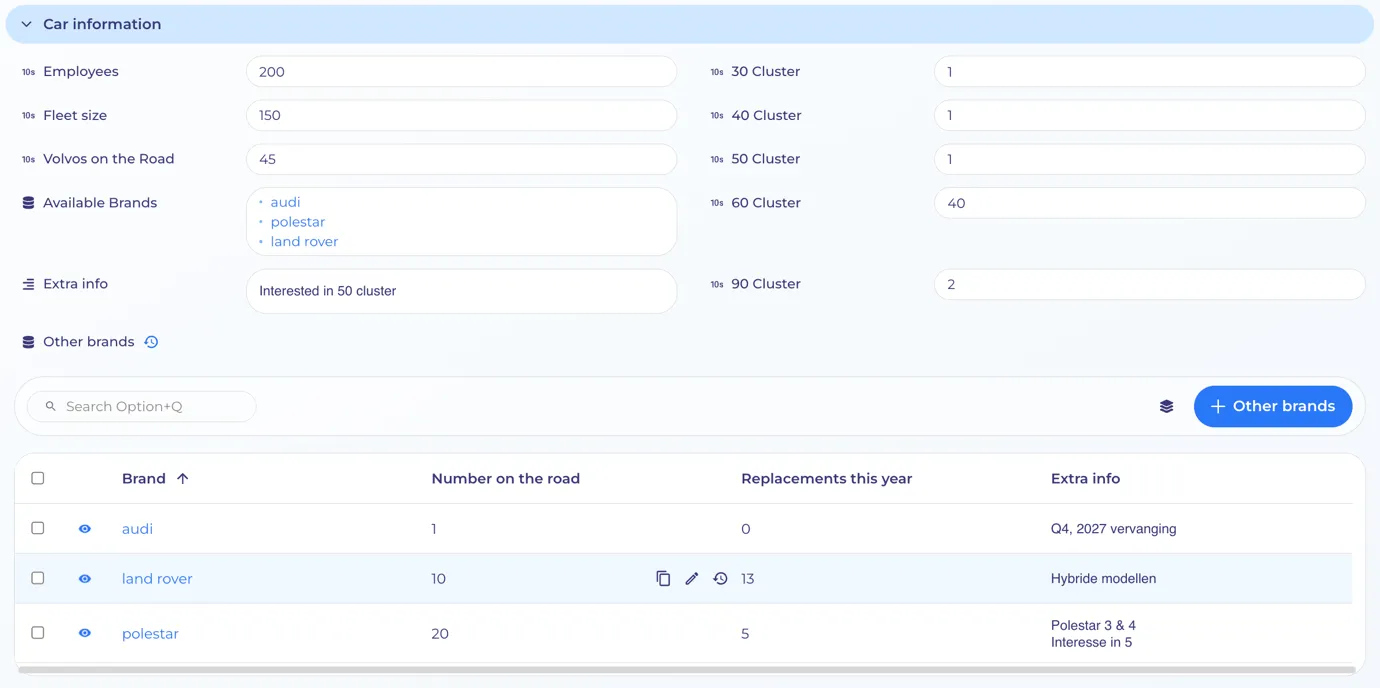Click the Employees 10s number icon
Image resolution: width=1380 pixels, height=688 pixels.
pyautogui.click(x=28, y=72)
